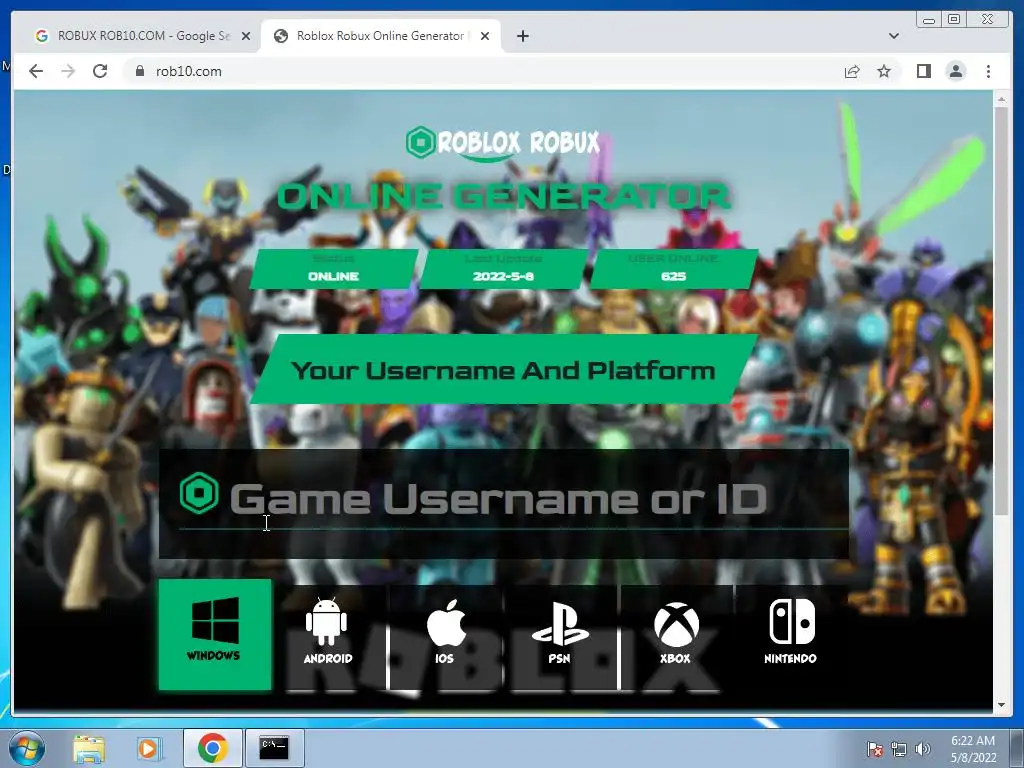1024x768 pixels.
Task: Reload the rob10.com page
Action: (100, 71)
